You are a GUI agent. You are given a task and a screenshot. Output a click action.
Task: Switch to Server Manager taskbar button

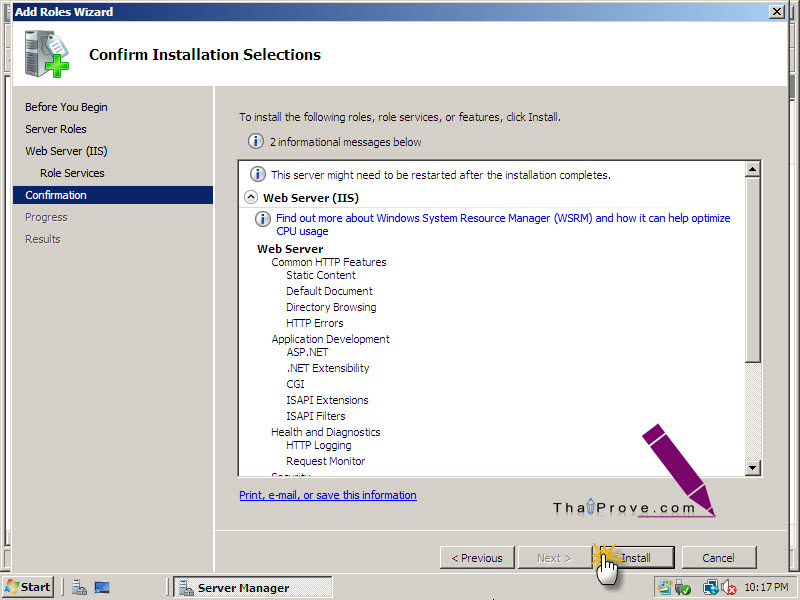pos(253,588)
